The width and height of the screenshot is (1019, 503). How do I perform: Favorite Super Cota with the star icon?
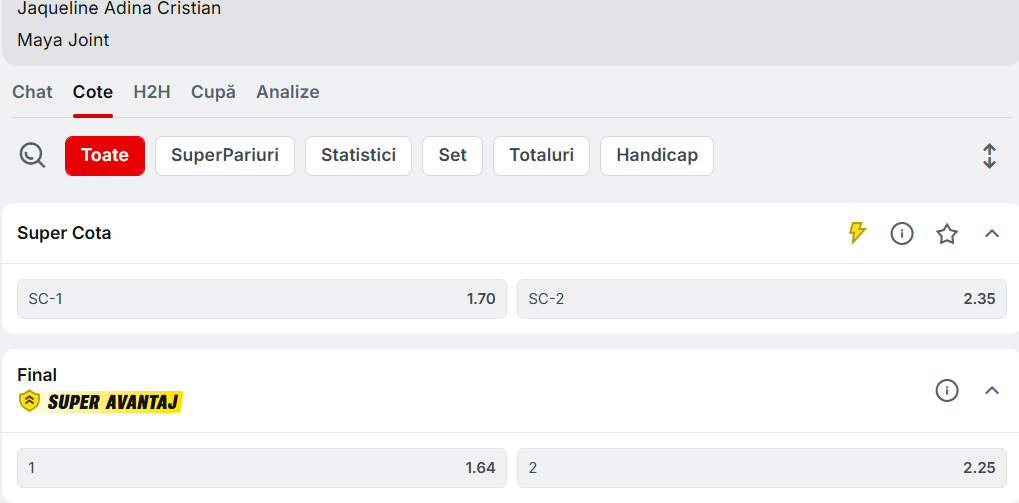[947, 234]
